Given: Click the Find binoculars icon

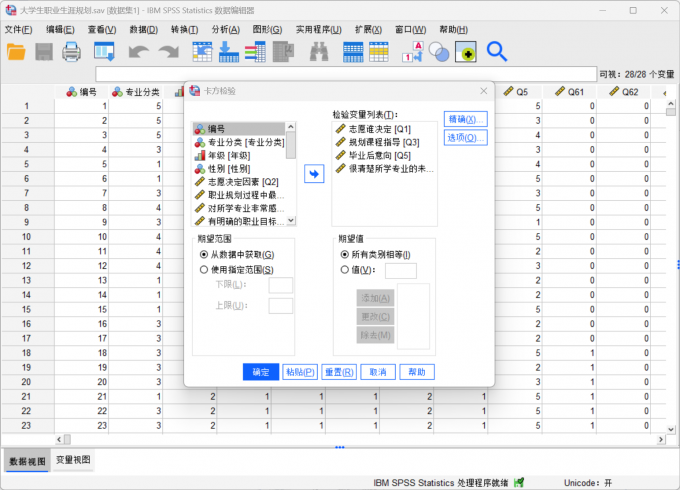Looking at the screenshot, I should [x=319, y=51].
